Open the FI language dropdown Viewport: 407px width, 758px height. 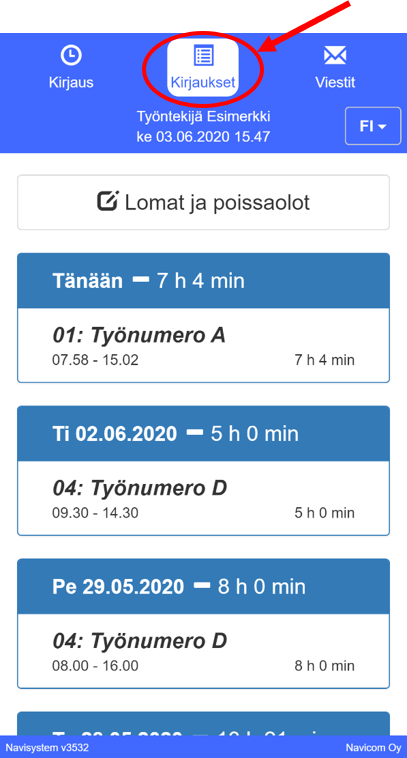[x=373, y=126]
